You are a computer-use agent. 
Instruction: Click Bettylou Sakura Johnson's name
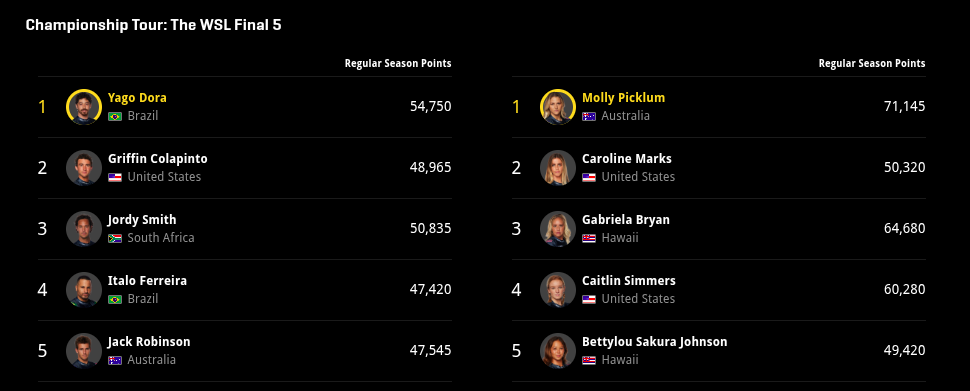pyautogui.click(x=655, y=342)
